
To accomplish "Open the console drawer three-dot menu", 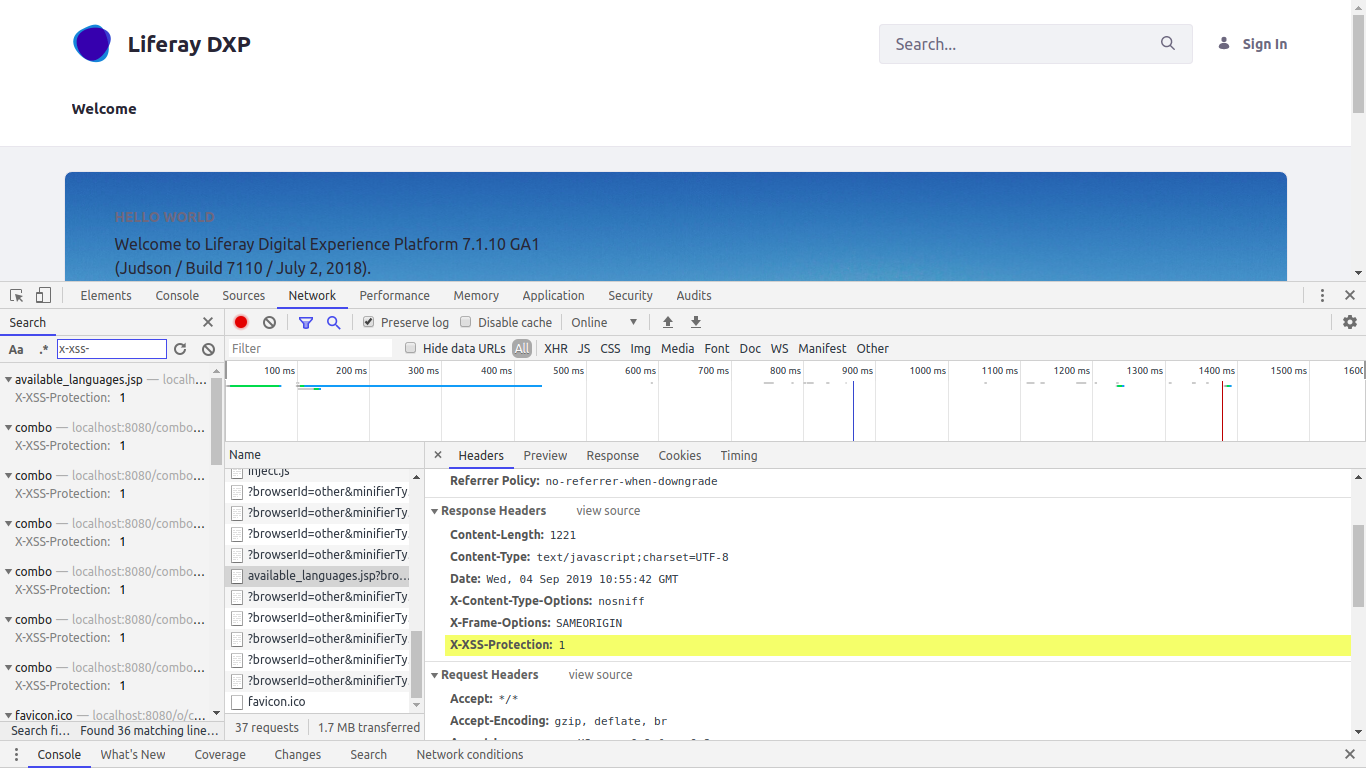I will click(15, 755).
